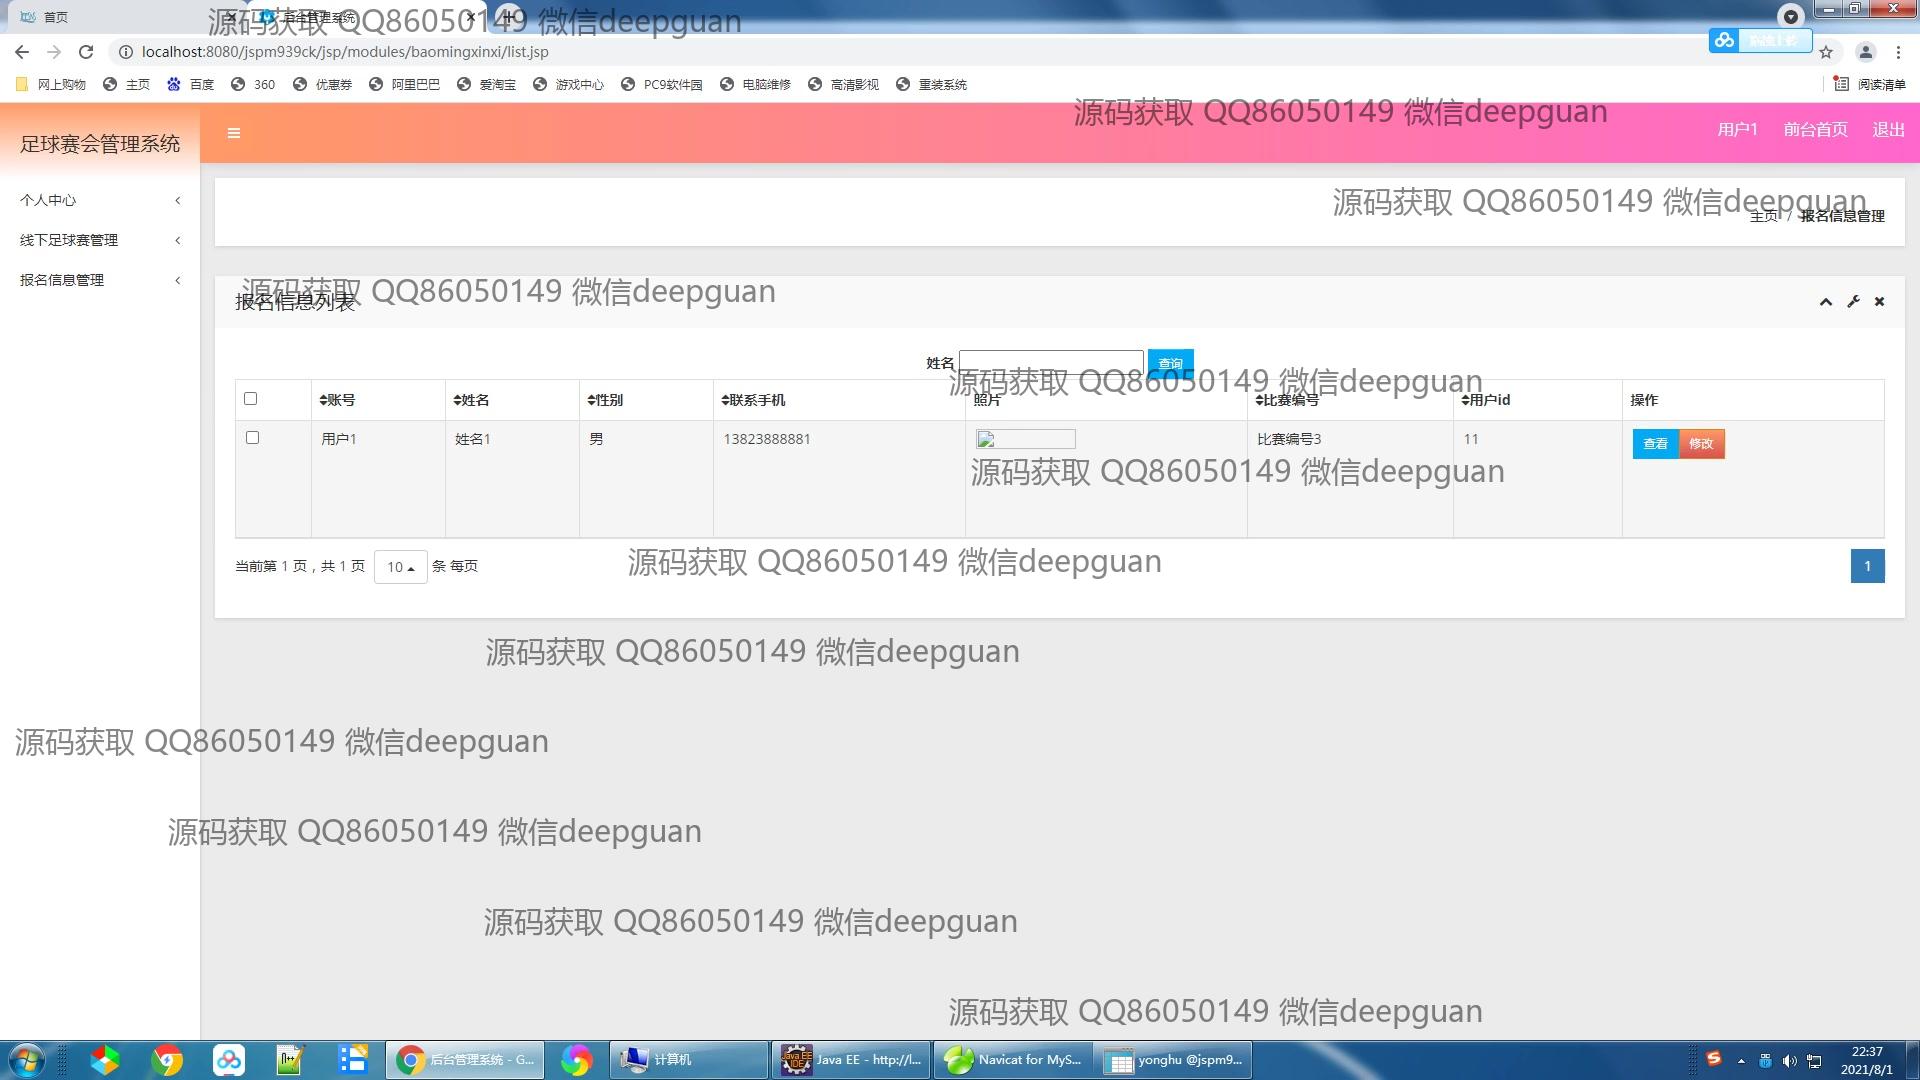Screen dimensions: 1920x1080
Task: Collapse the panel with the chevron-up icon
Action: (1825, 302)
